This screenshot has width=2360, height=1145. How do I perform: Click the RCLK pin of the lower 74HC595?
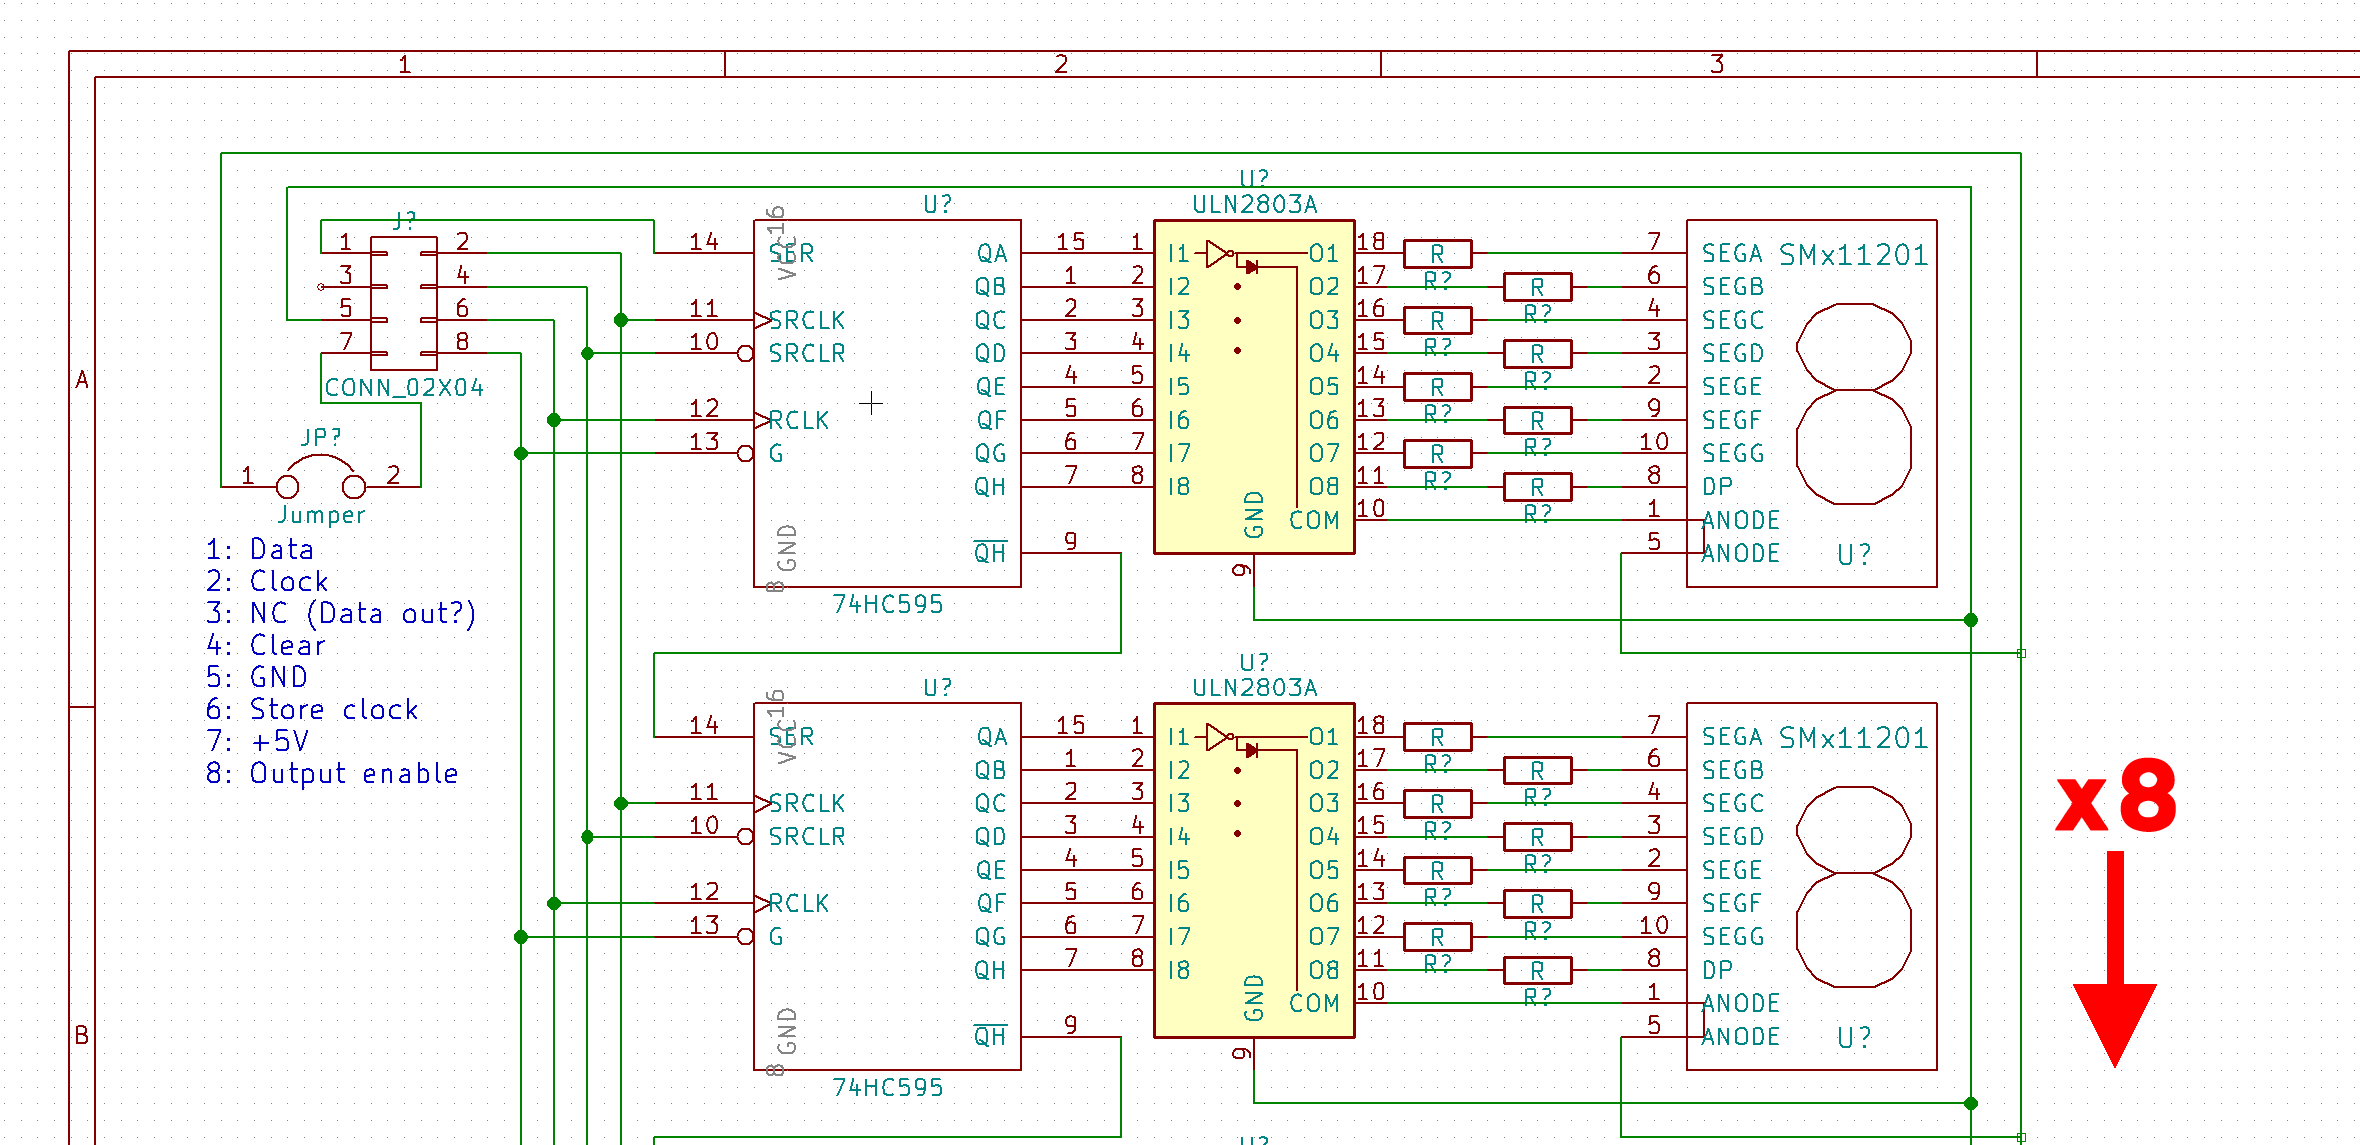point(798,903)
